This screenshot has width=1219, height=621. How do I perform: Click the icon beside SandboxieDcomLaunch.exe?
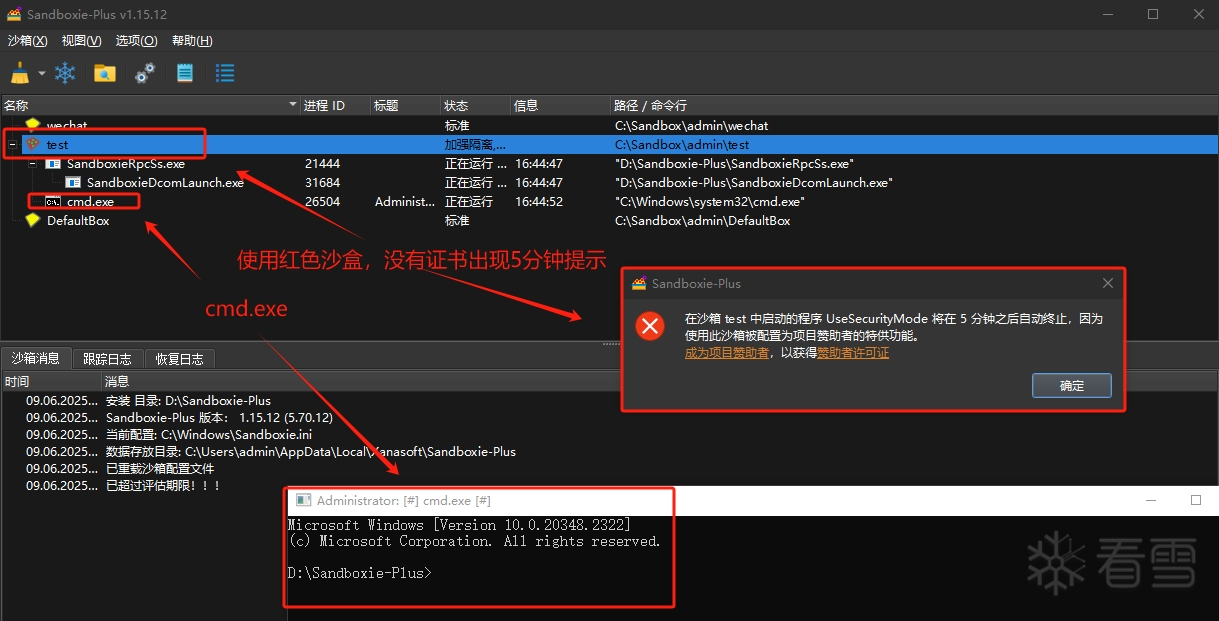coord(73,182)
